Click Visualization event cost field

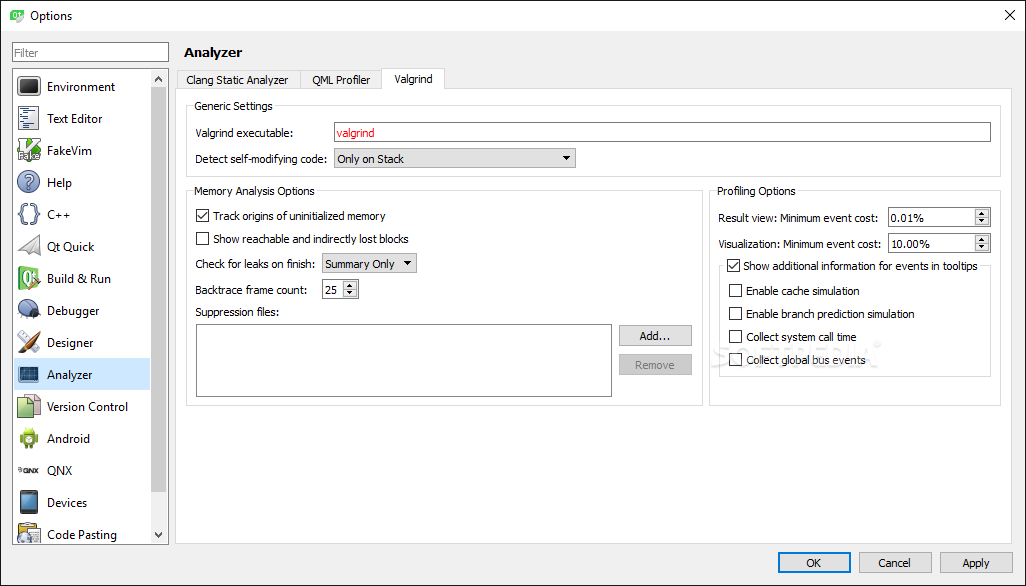point(930,243)
